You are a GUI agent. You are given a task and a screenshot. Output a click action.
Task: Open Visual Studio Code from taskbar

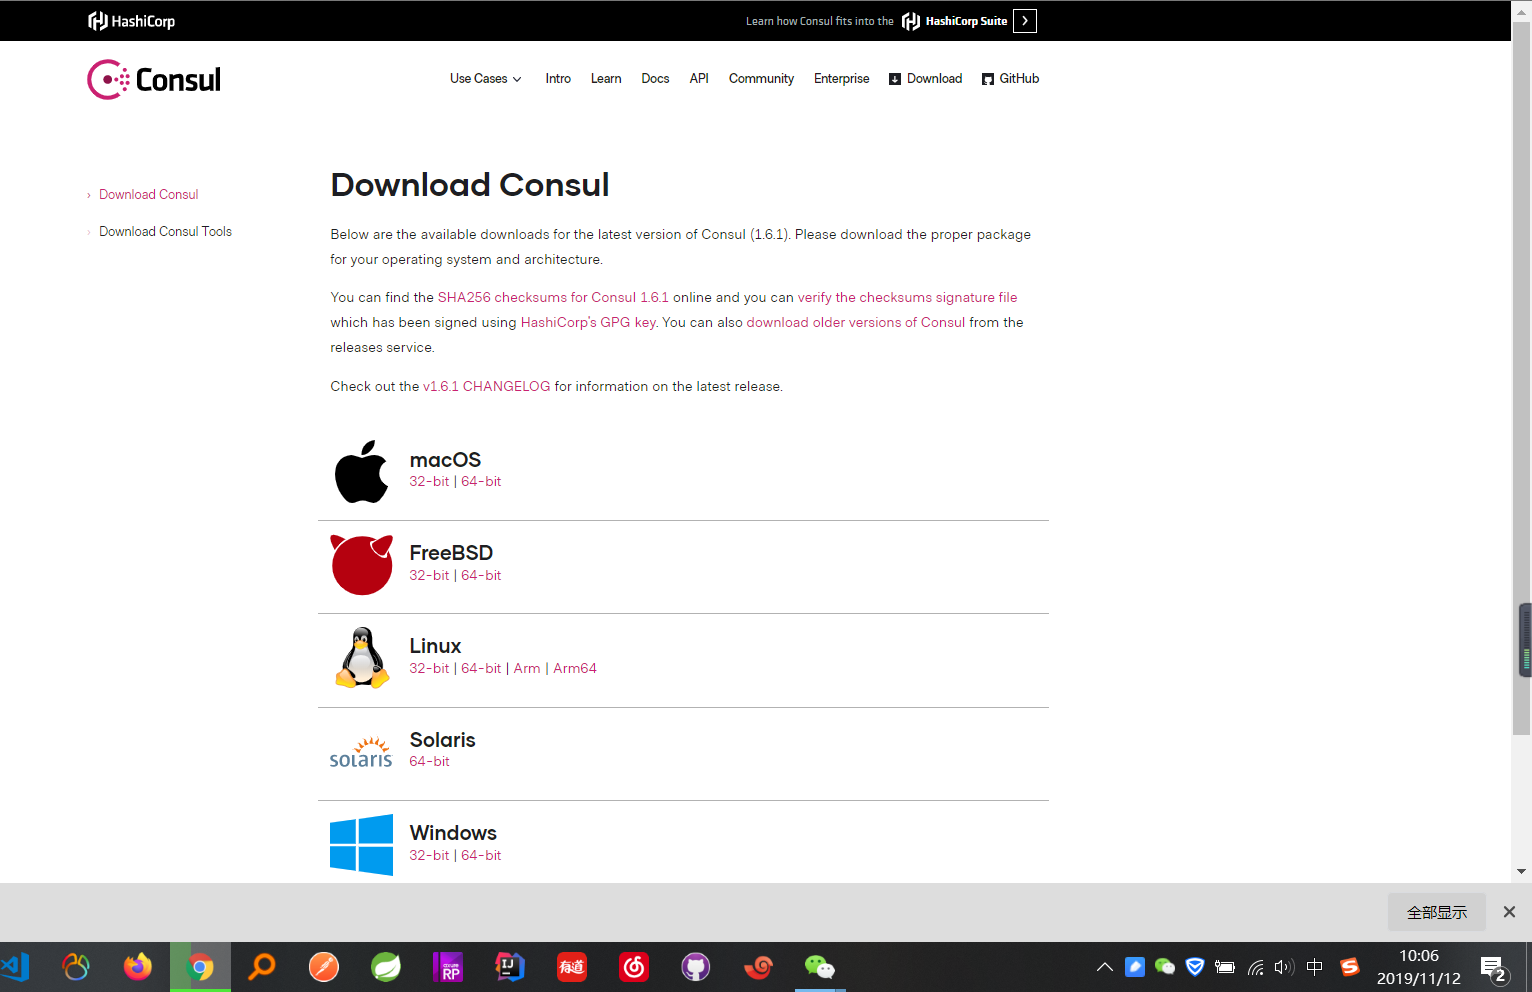(14, 967)
